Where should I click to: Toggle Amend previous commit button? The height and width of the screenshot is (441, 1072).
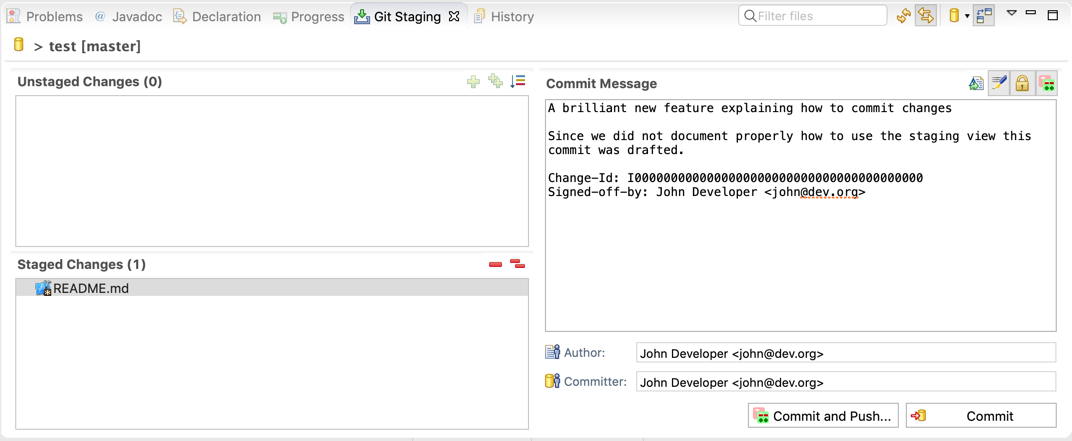[976, 83]
